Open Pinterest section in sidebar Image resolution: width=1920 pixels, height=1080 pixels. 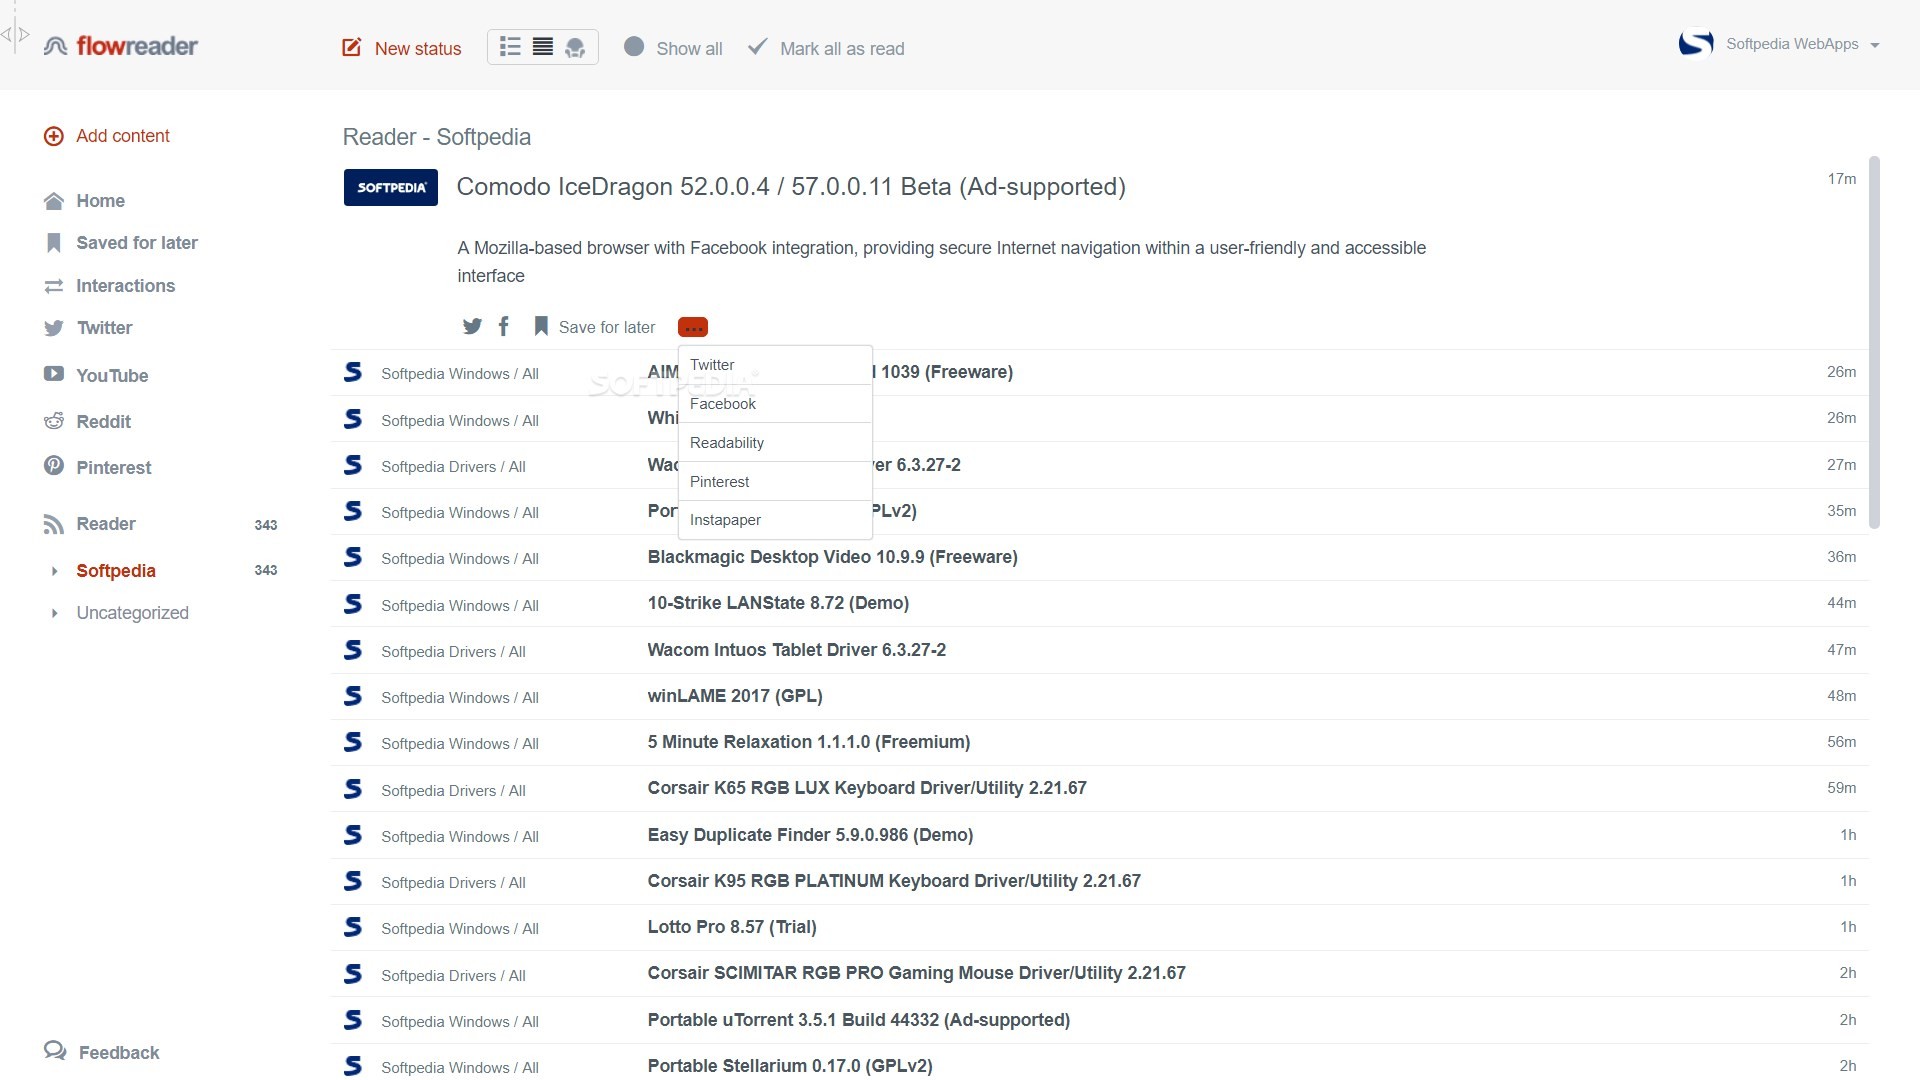click(x=113, y=467)
